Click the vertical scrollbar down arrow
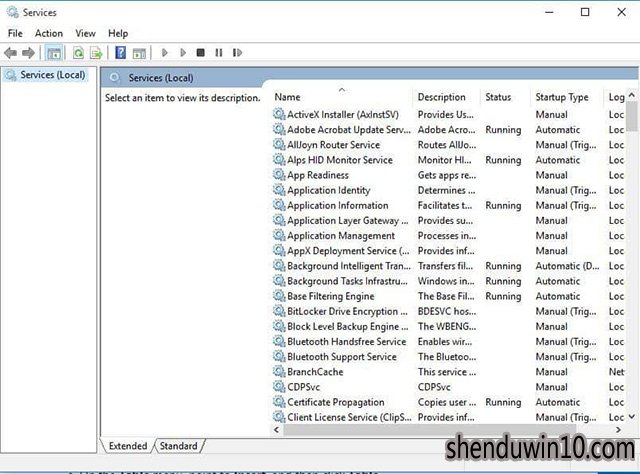640x474 pixels. (631, 416)
